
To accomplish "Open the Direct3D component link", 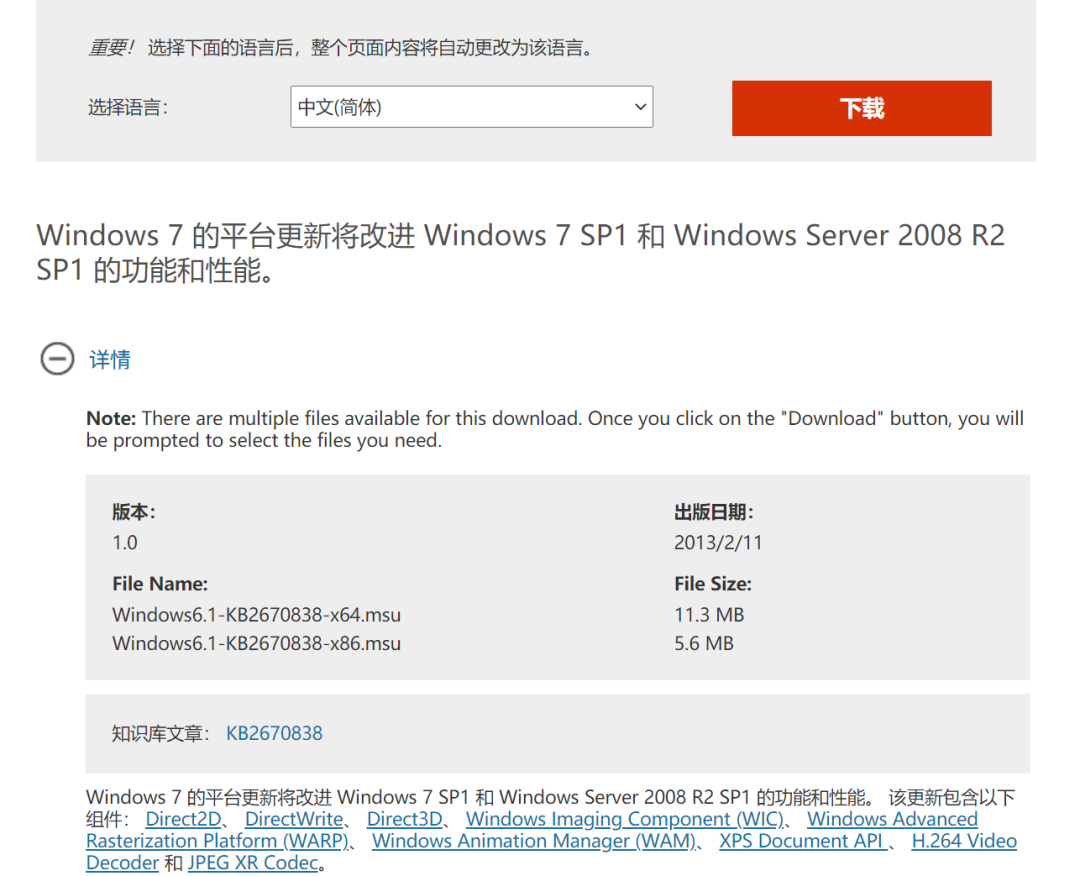I will [x=404, y=819].
